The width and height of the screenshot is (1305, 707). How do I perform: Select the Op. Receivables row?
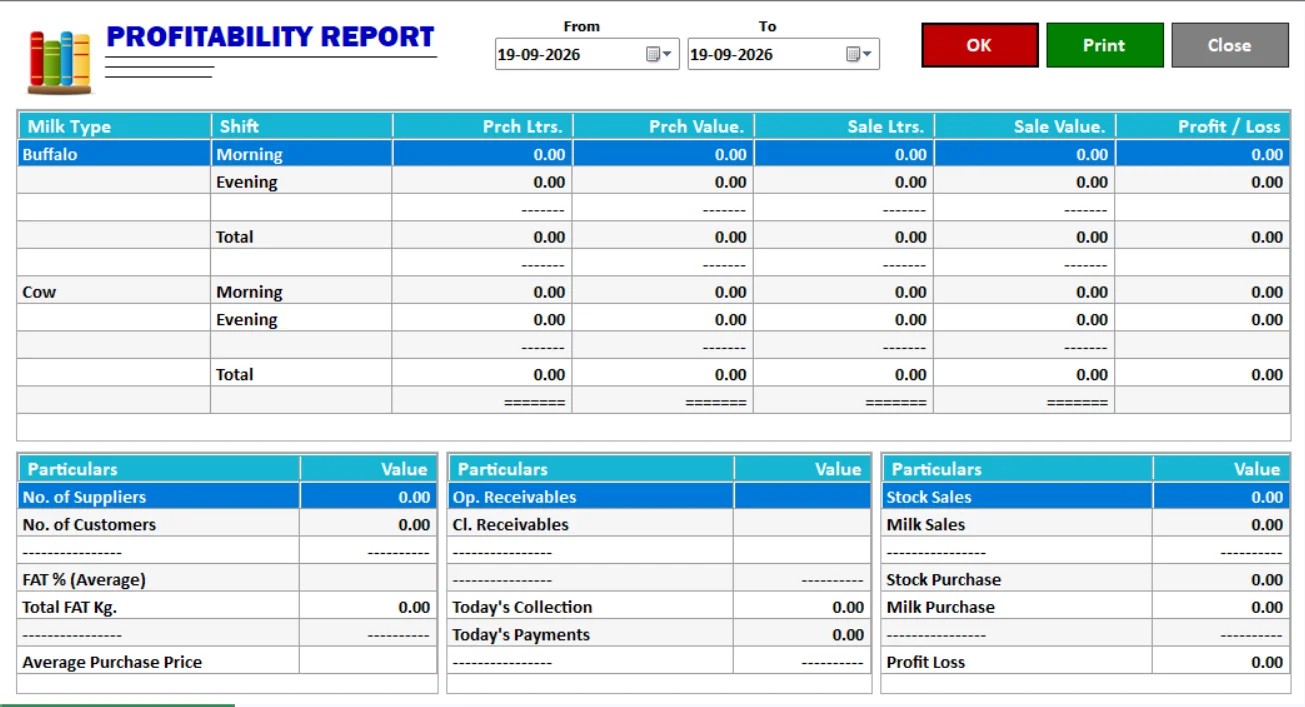click(x=660, y=497)
